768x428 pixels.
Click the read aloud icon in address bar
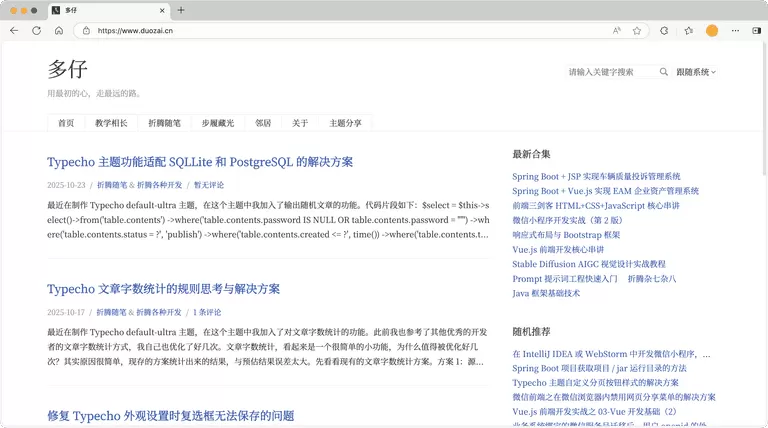617,31
